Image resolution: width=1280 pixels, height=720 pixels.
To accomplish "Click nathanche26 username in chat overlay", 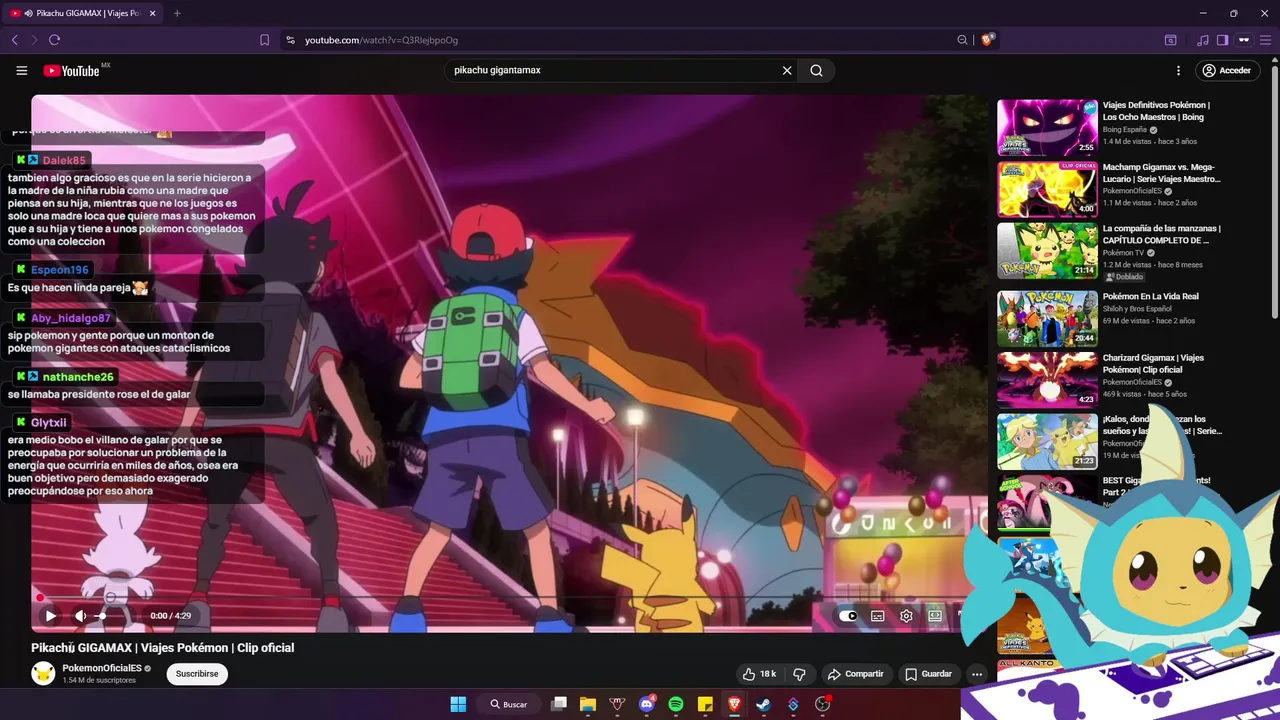I will pos(78,377).
